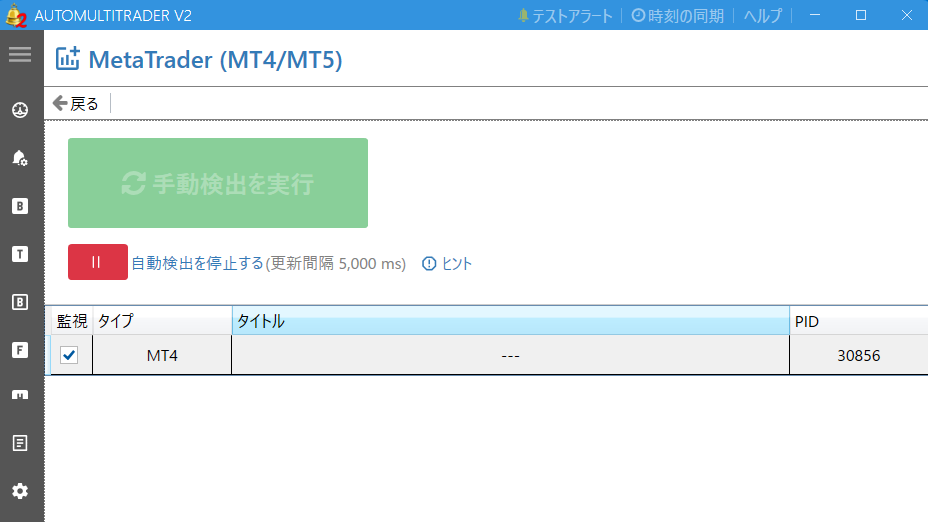Open the ヒント hint link
This screenshot has width=928, height=522.
(447, 263)
